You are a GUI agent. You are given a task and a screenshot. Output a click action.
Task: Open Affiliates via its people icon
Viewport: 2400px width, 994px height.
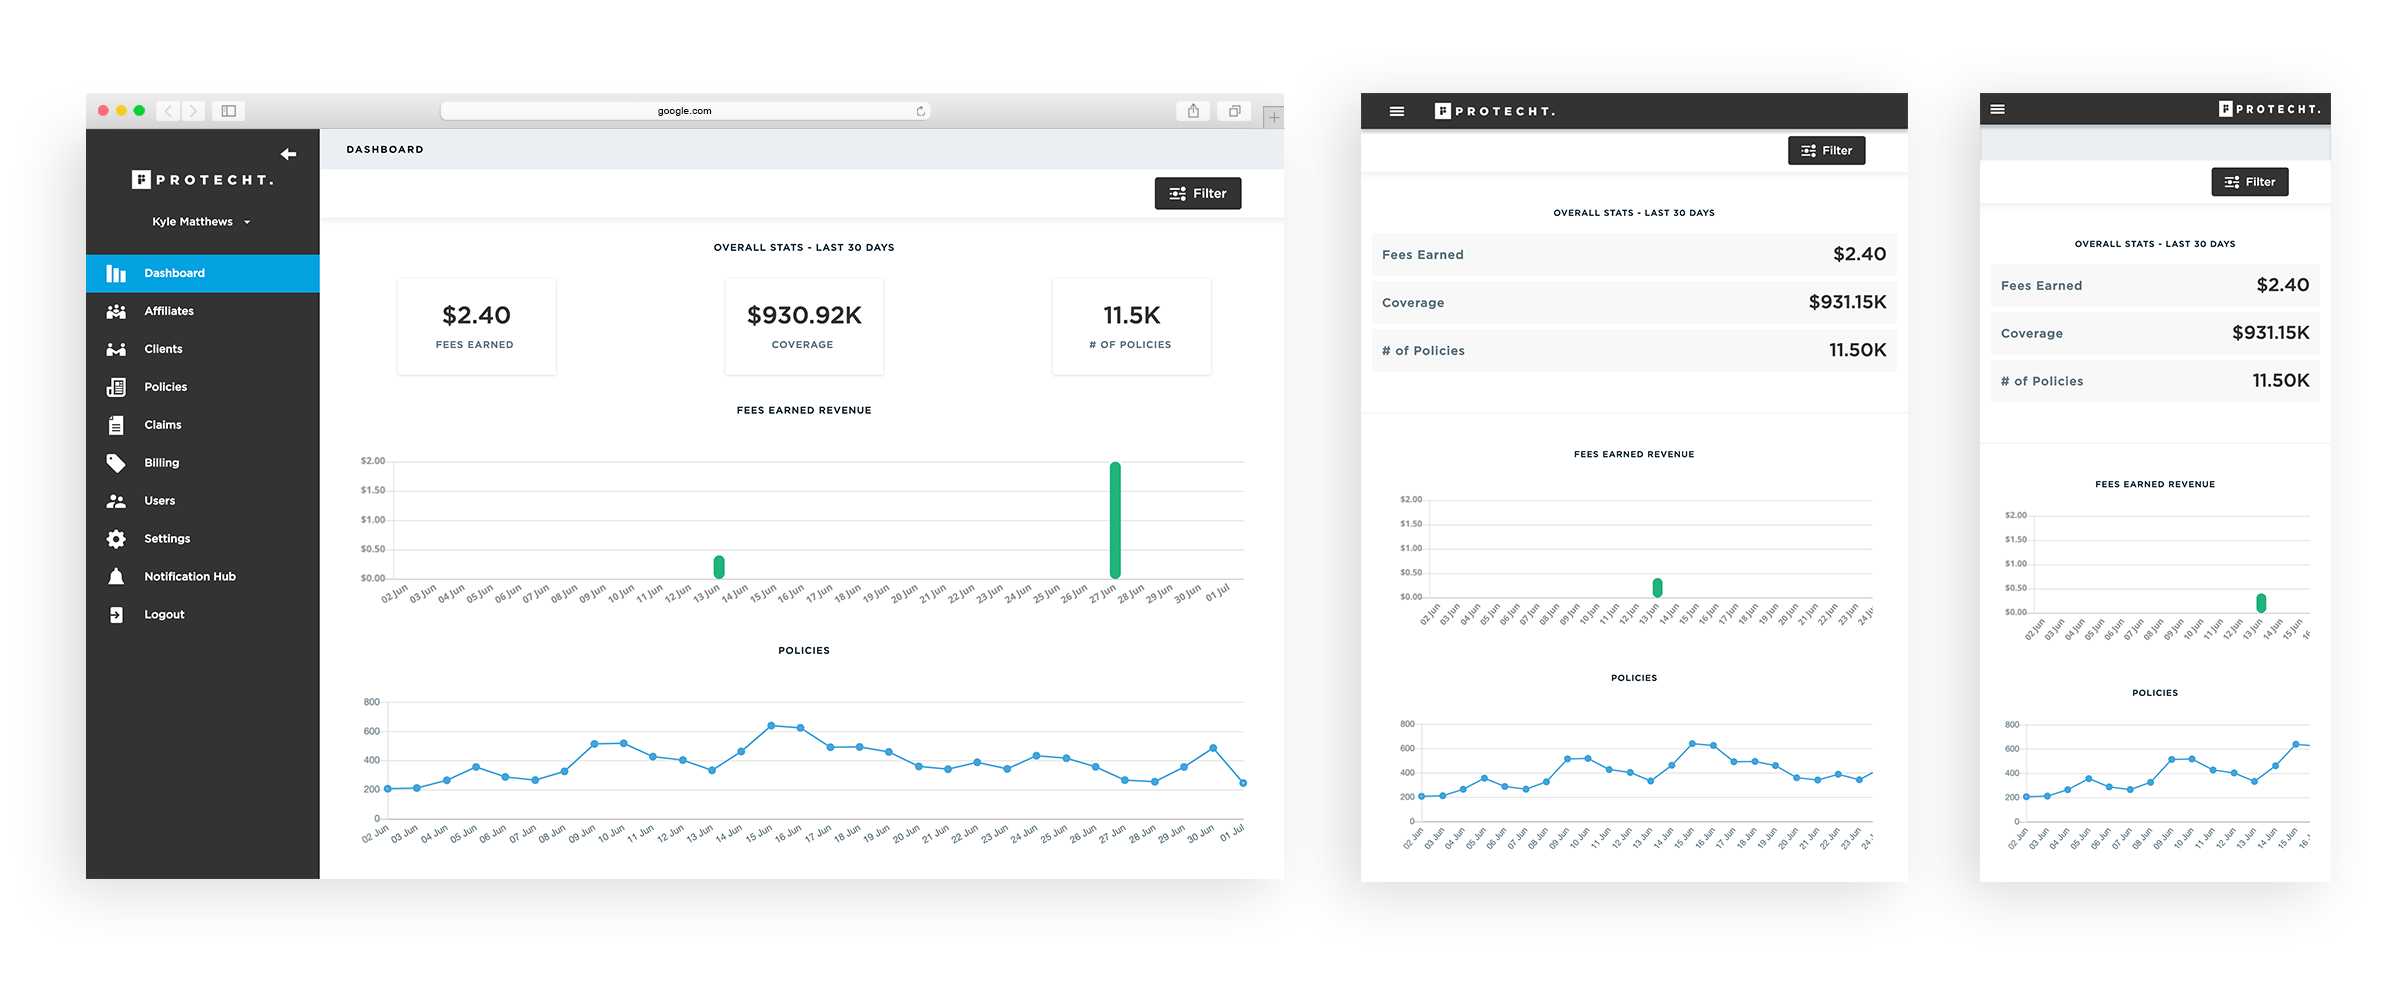[x=116, y=311]
